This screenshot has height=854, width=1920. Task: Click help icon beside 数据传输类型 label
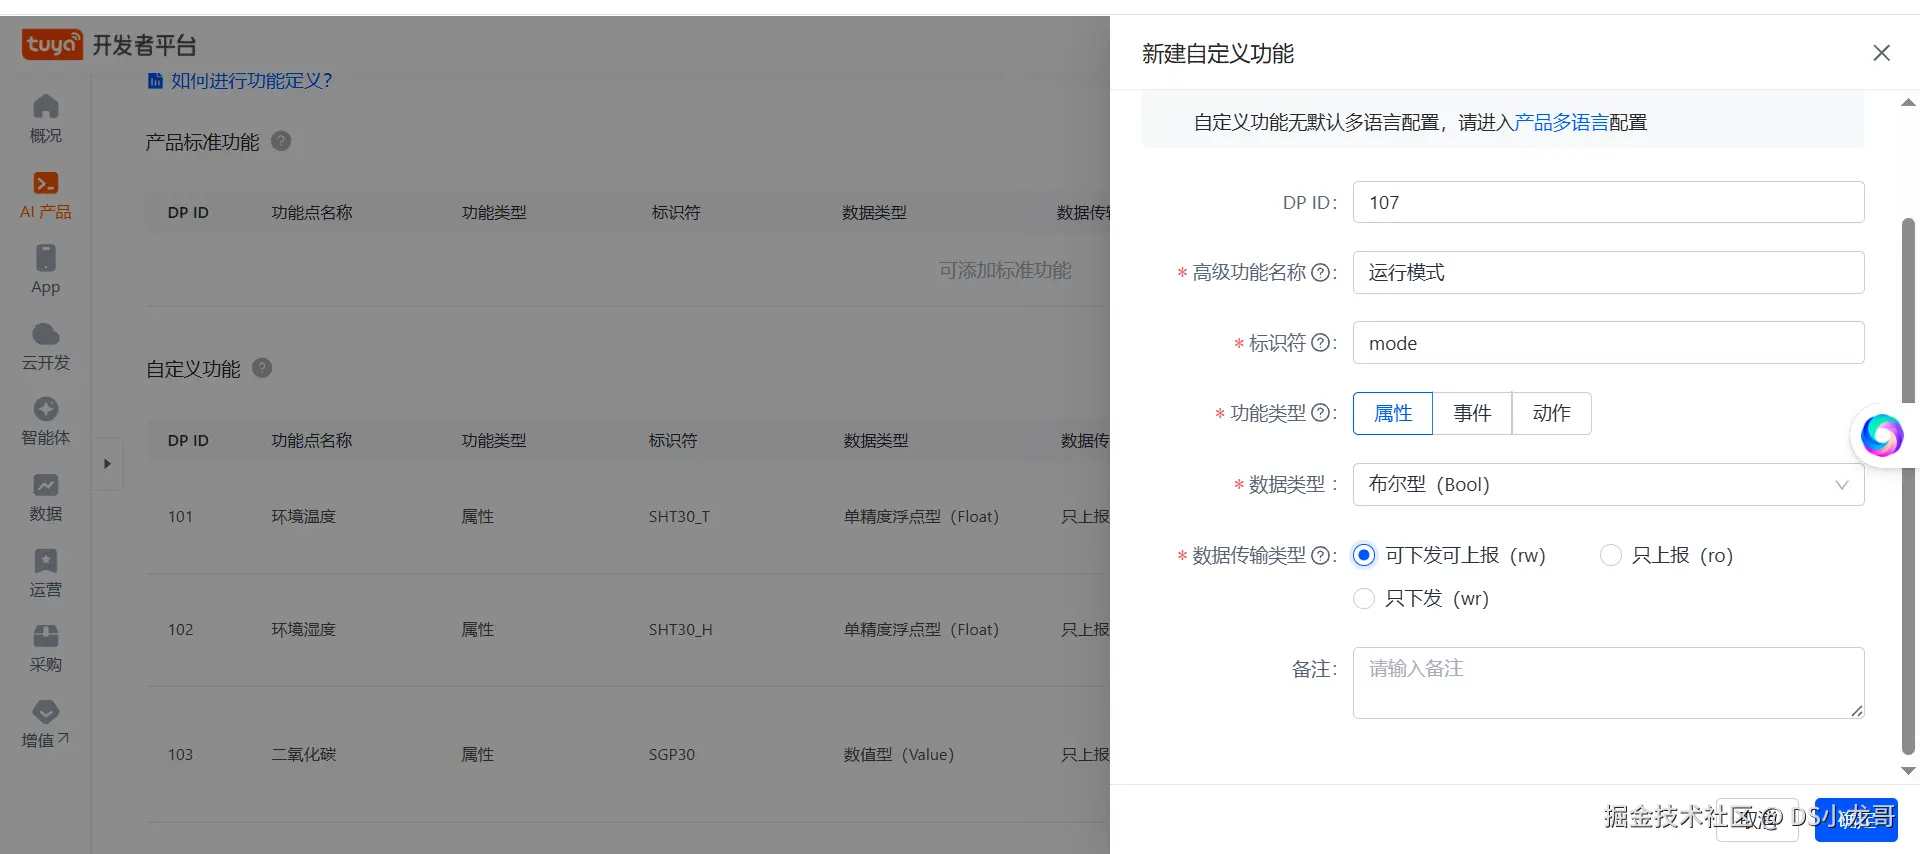click(1320, 555)
